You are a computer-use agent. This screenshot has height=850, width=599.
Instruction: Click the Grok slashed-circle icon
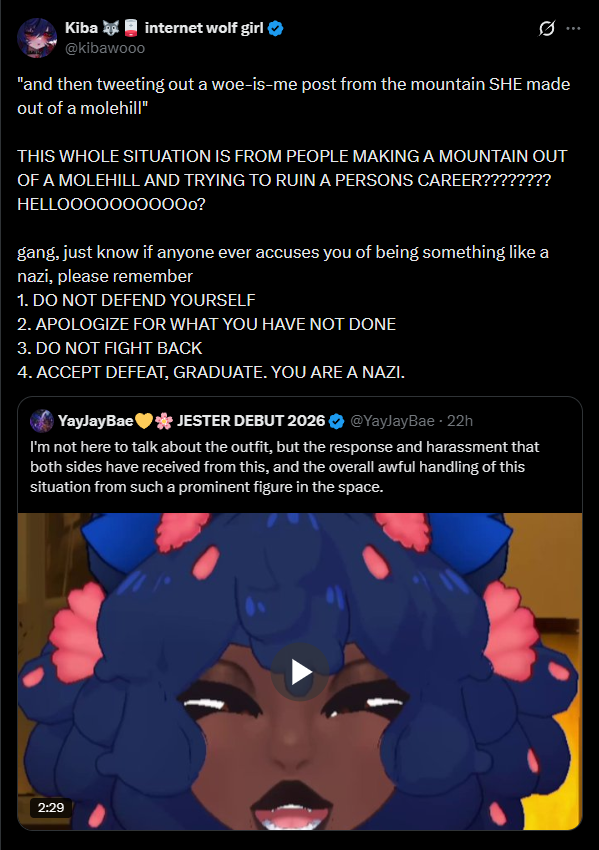(x=546, y=28)
